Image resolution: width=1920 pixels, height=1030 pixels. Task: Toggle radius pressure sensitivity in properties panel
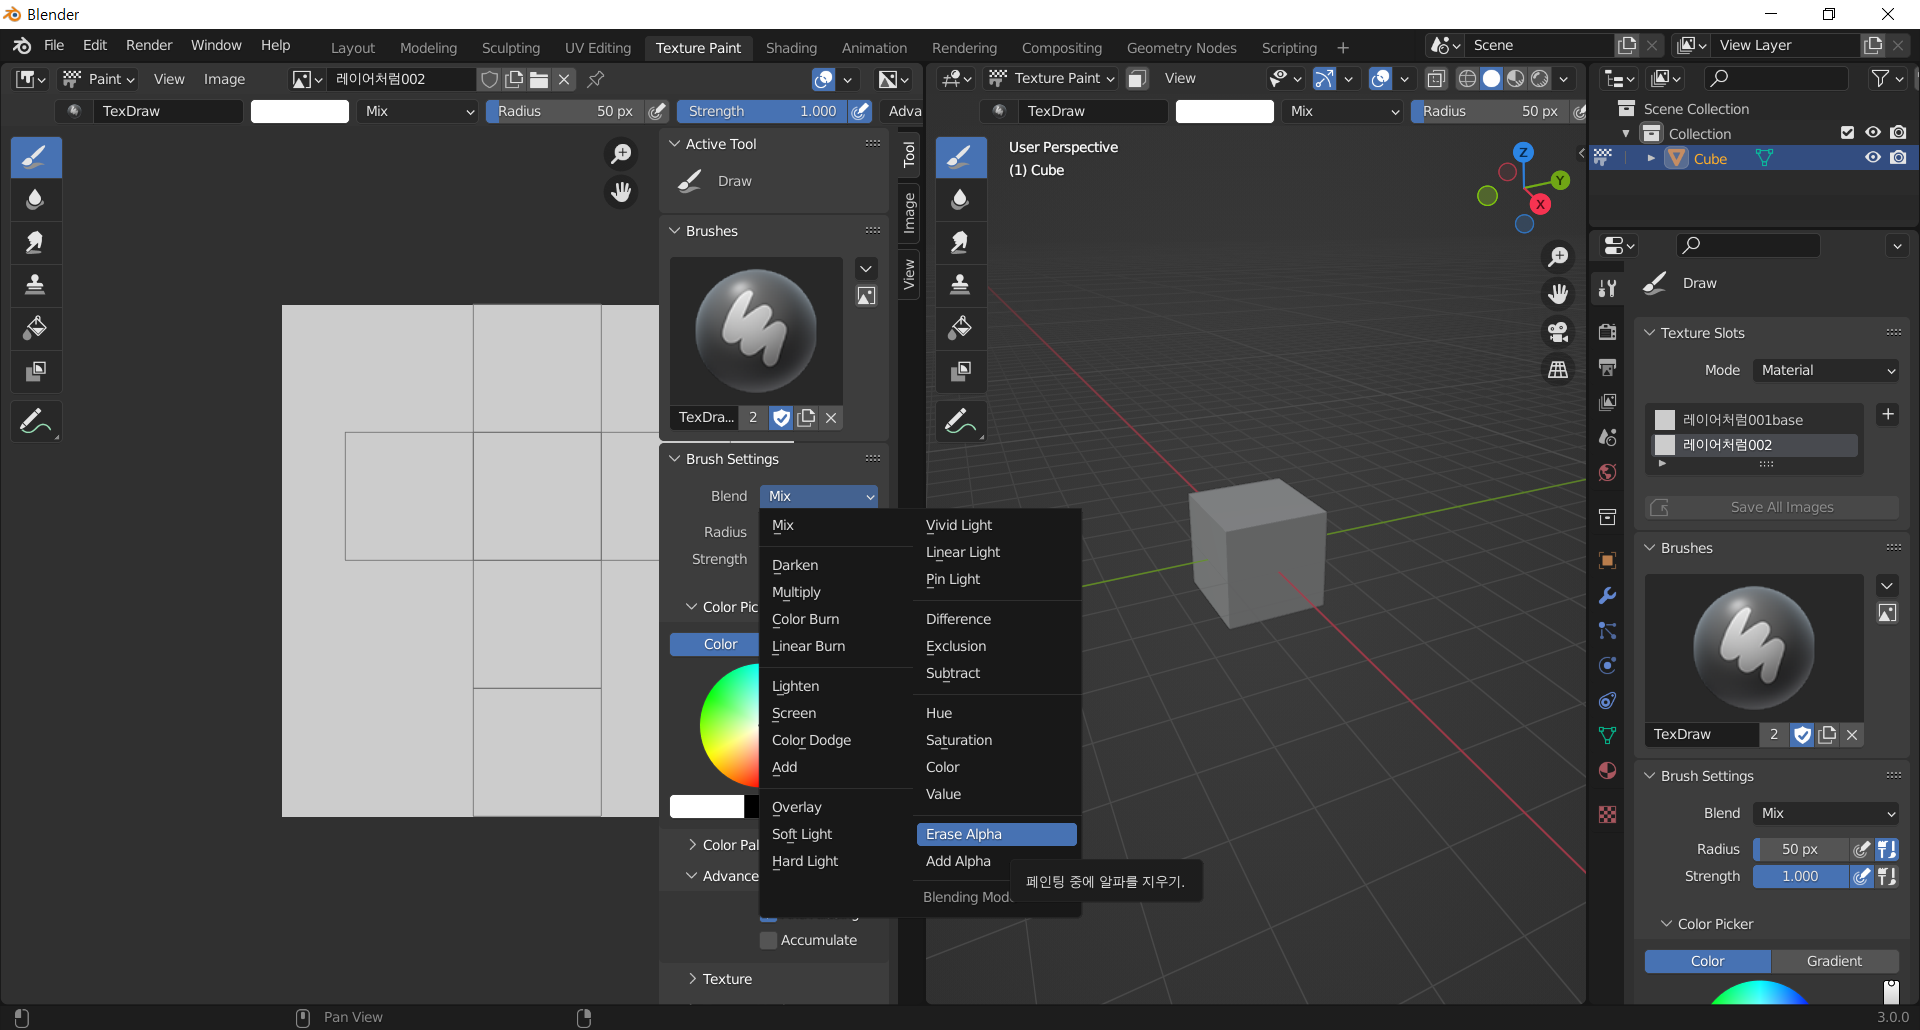tap(1861, 849)
